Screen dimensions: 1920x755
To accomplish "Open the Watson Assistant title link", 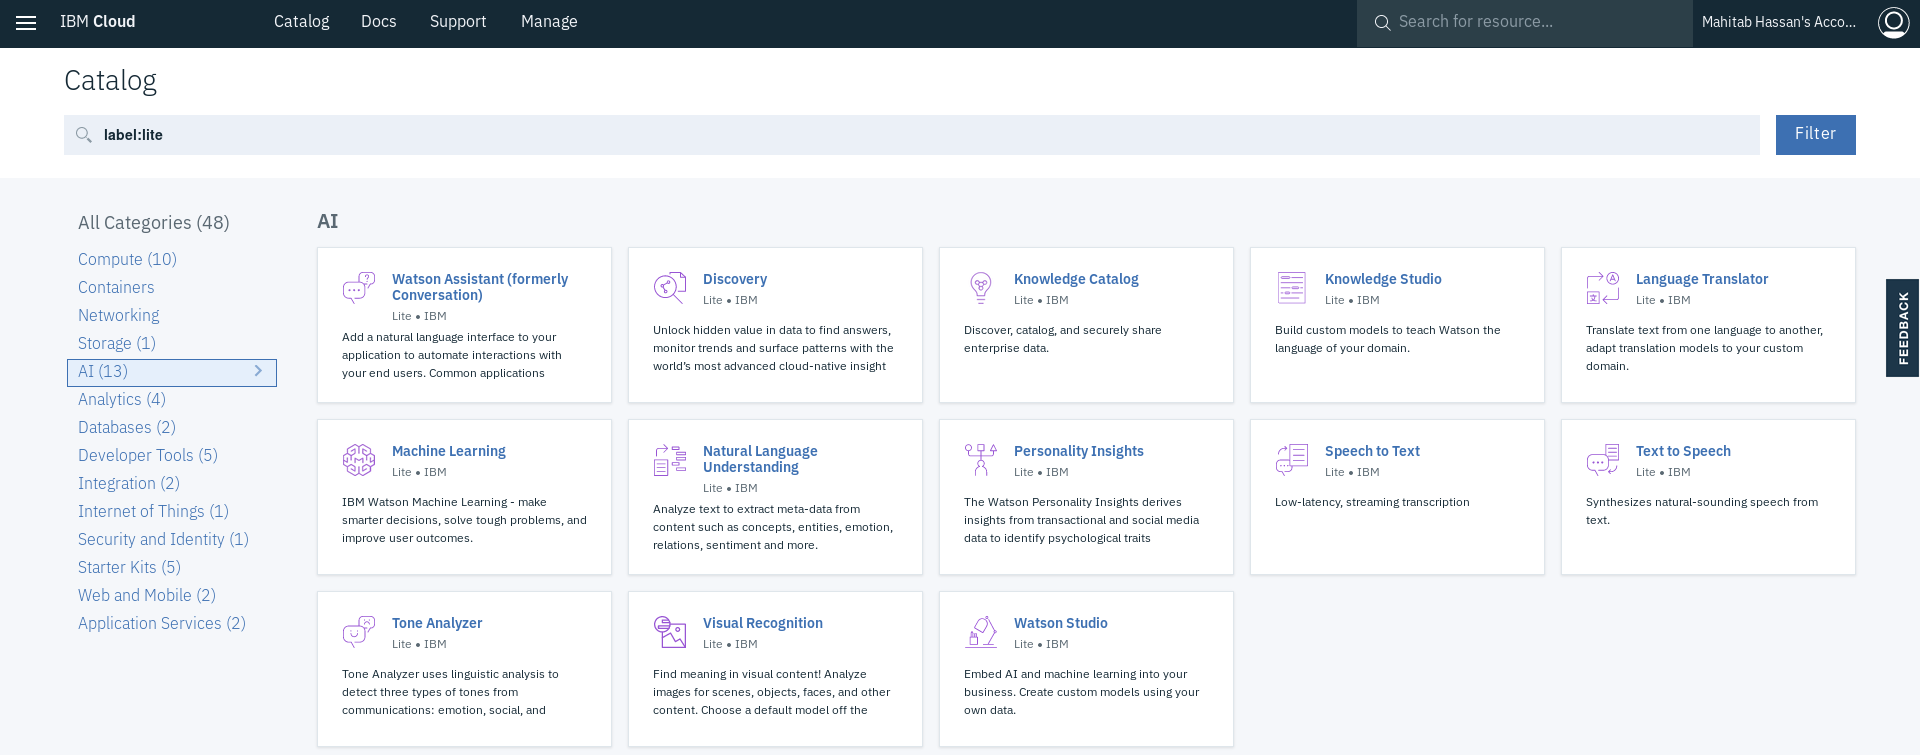I will click(x=480, y=287).
